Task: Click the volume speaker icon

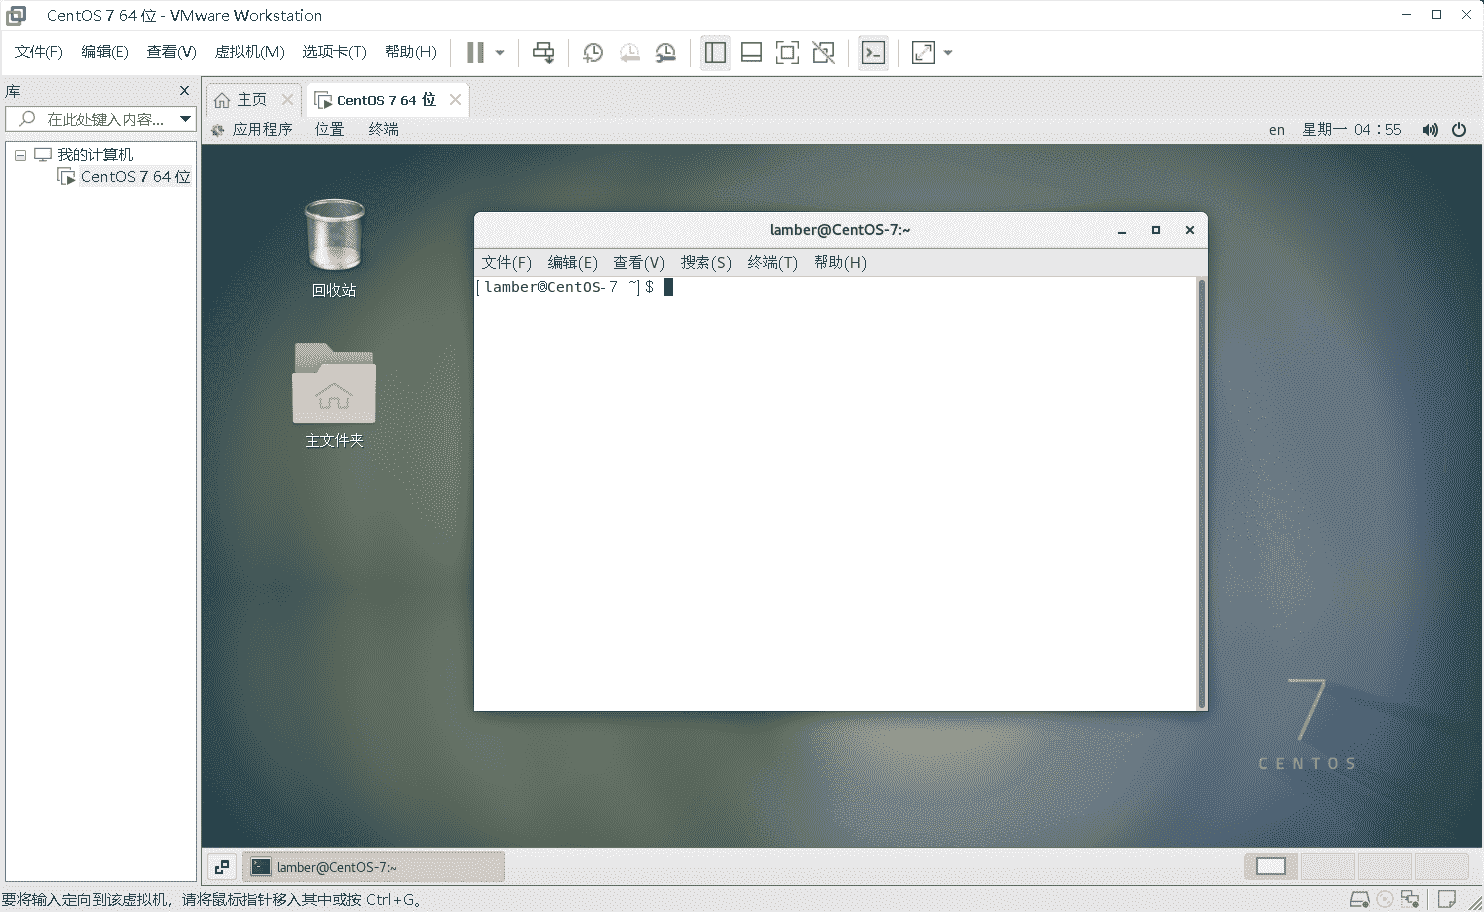Action: tap(1430, 130)
